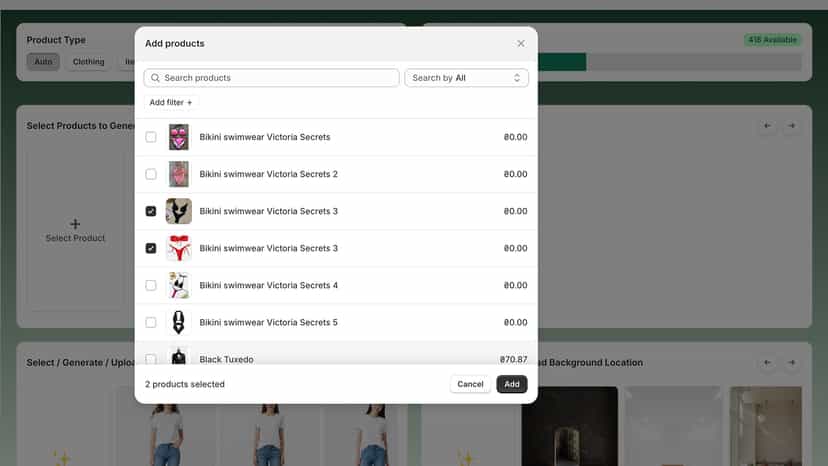Click the Add button

coord(512,384)
